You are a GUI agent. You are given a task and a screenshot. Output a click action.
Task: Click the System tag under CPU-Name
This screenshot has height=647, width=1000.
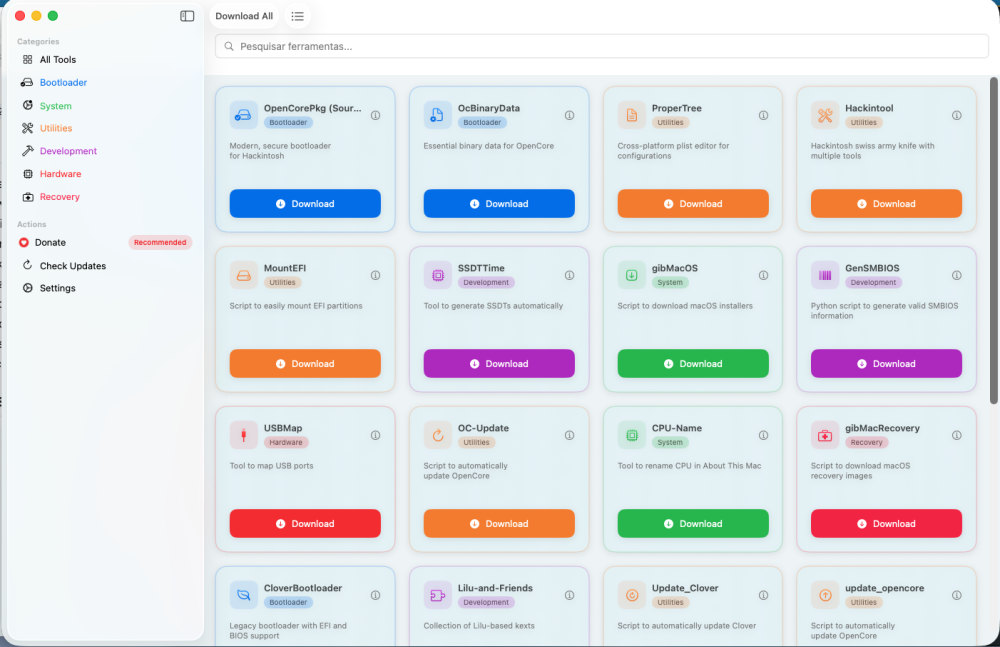point(670,442)
